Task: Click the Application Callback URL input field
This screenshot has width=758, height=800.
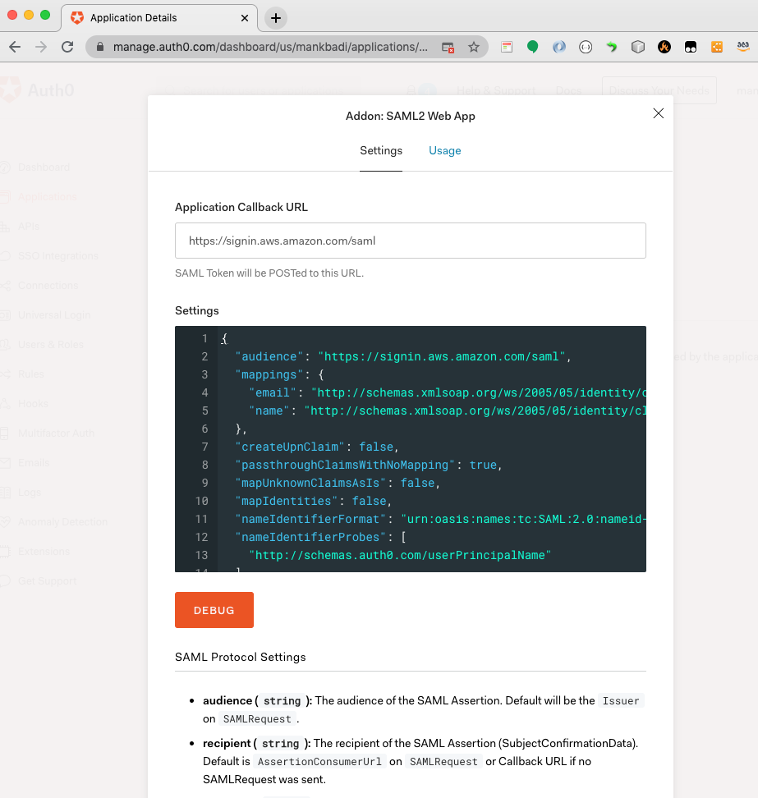Action: tap(410, 240)
